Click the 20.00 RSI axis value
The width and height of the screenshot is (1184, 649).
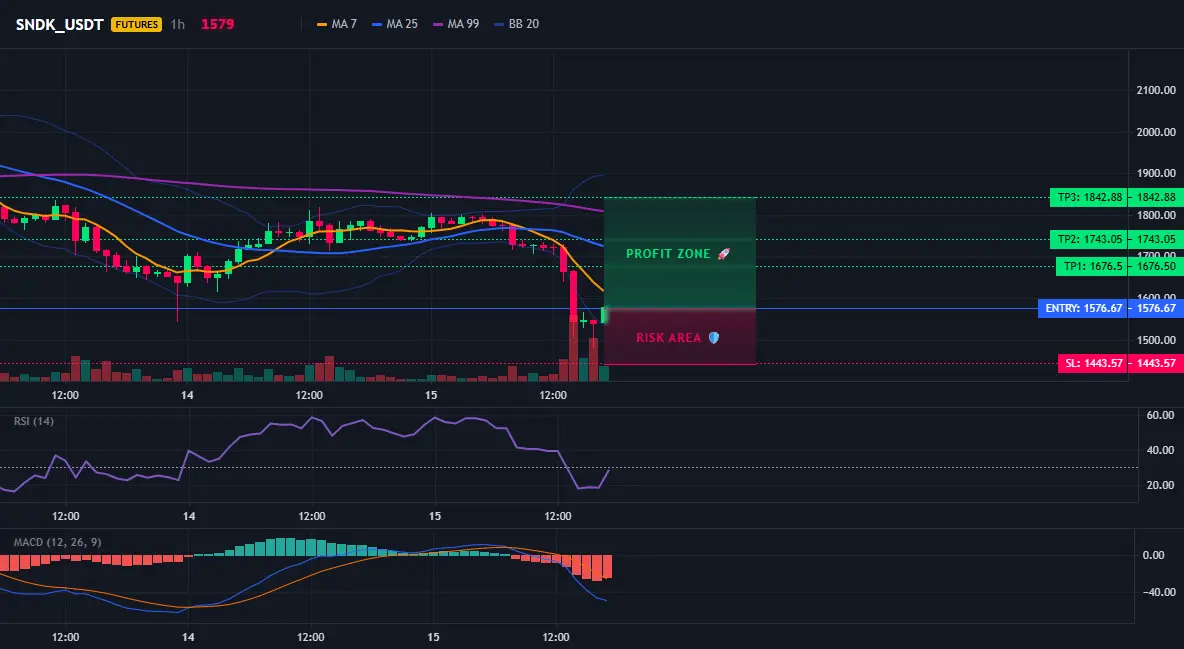coord(1160,485)
